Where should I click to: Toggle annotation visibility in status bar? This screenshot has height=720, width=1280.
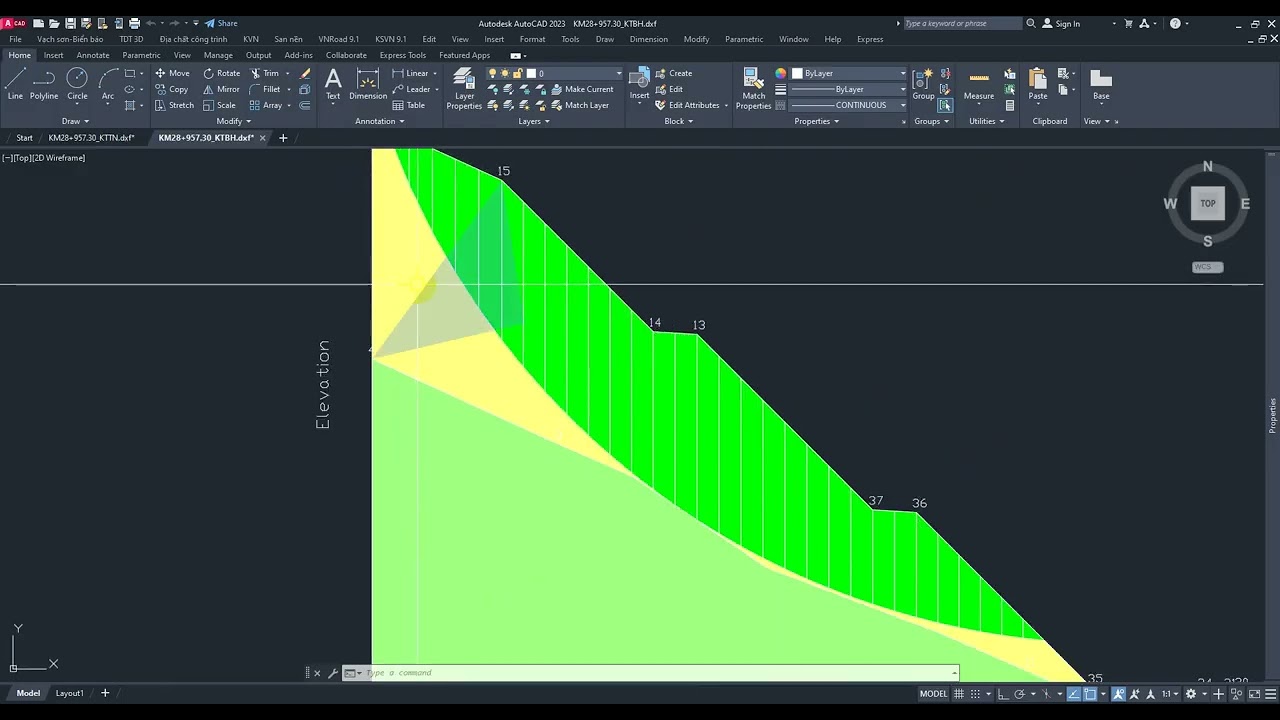pos(1119,694)
